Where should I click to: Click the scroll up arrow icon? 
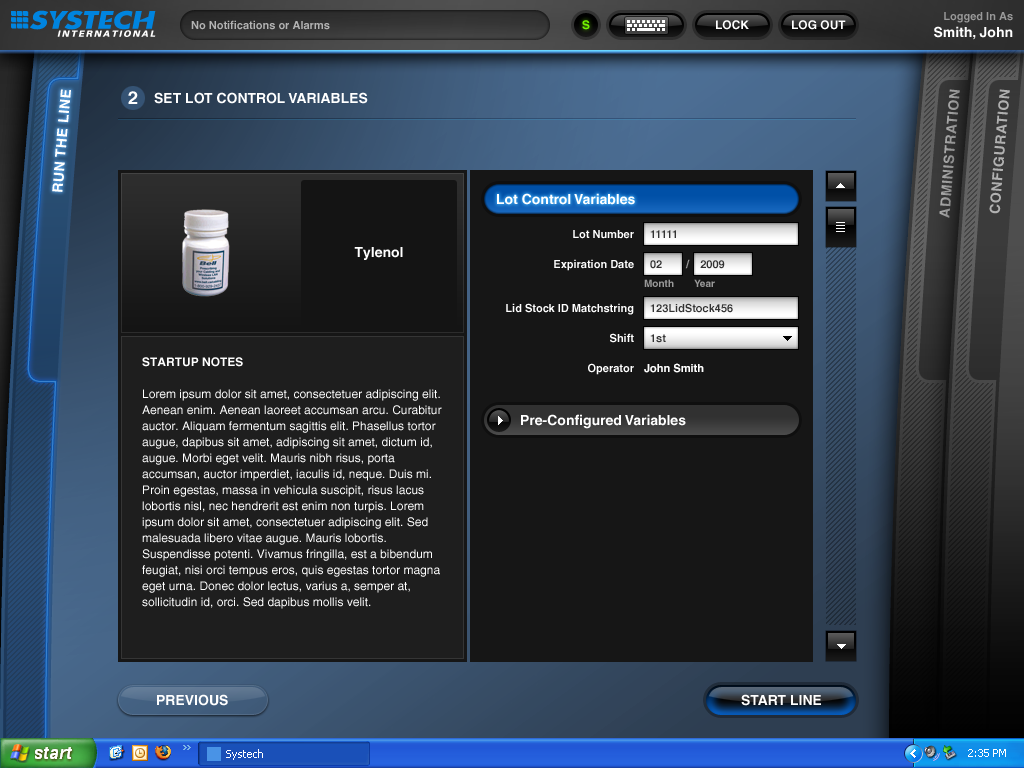[x=840, y=186]
